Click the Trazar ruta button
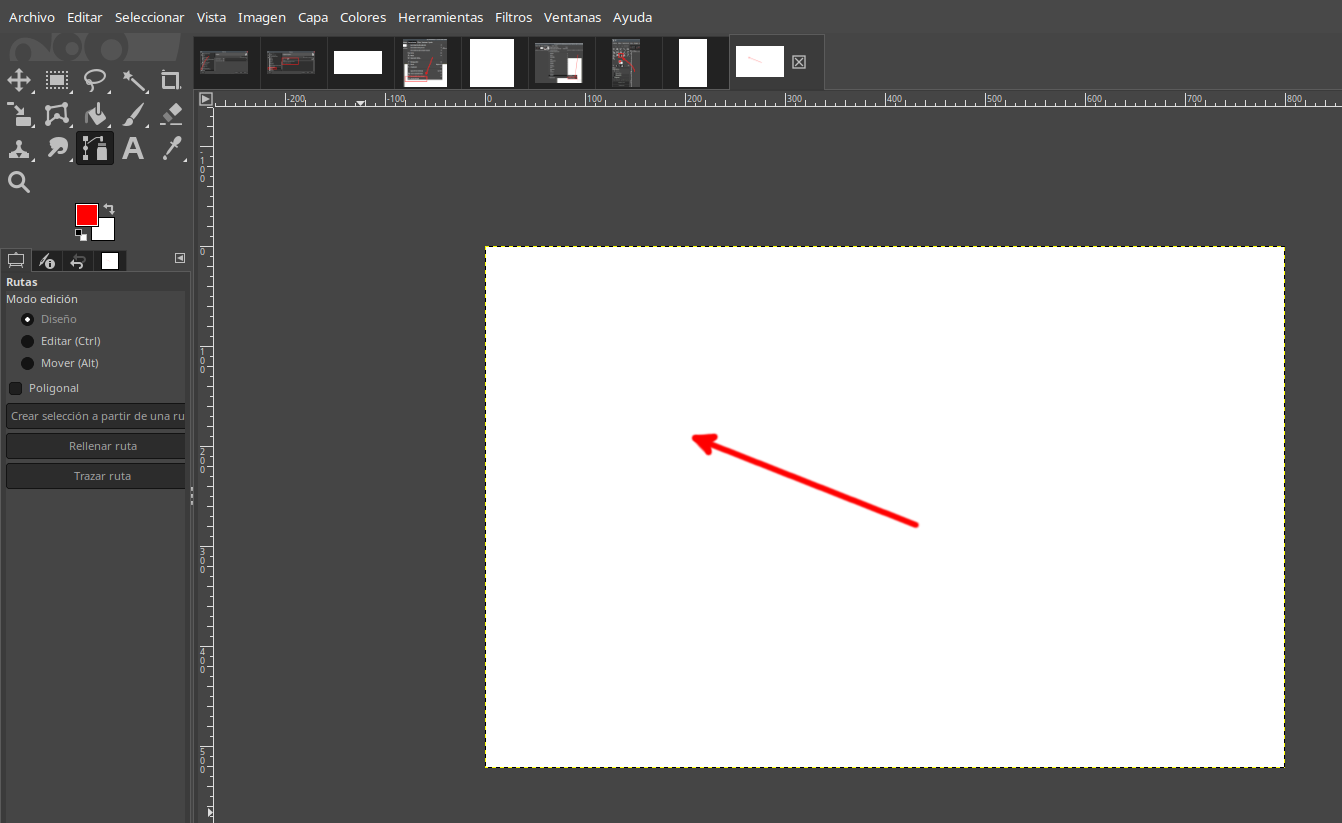The height and width of the screenshot is (823, 1342). pos(96,476)
